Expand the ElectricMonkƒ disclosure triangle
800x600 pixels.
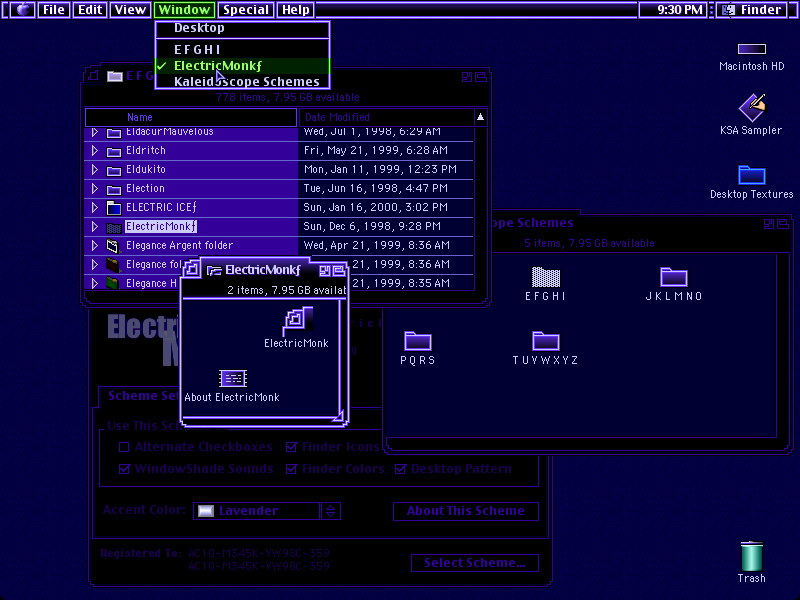tap(94, 227)
